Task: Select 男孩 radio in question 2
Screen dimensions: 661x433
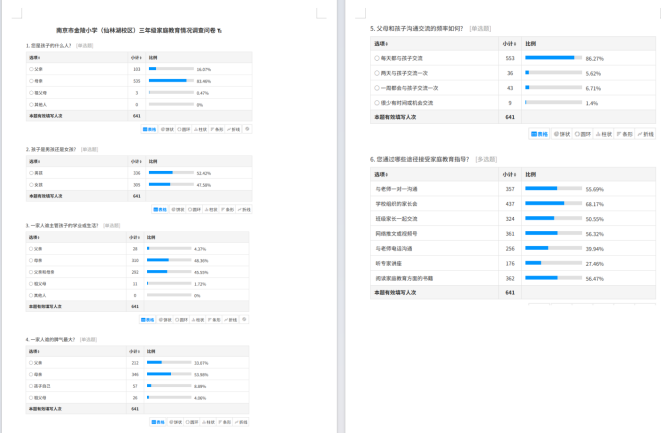Action: click(31, 173)
